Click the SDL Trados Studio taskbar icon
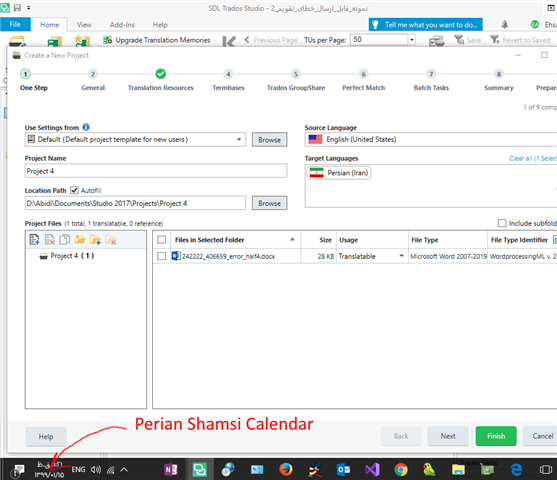 coord(200,470)
